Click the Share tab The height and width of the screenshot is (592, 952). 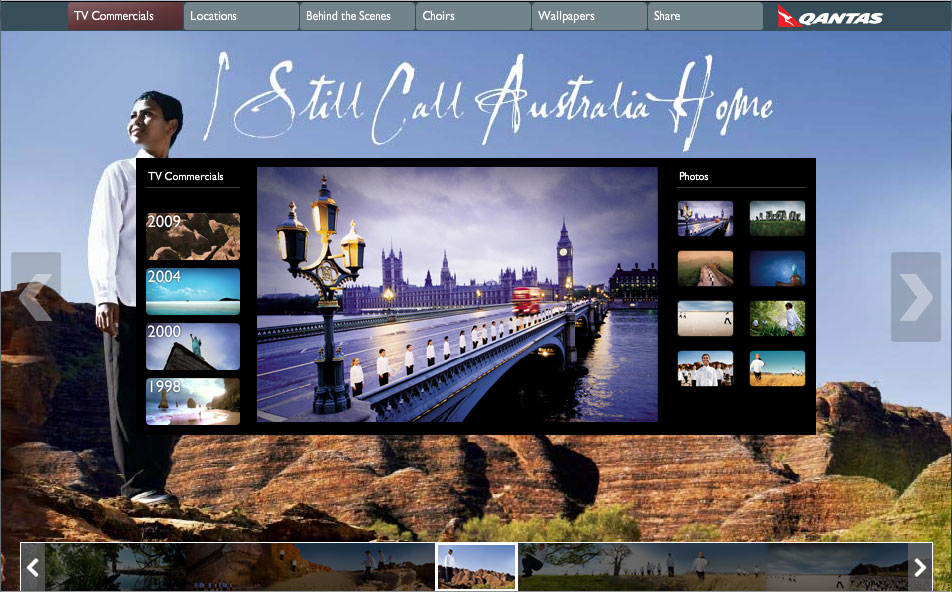705,16
